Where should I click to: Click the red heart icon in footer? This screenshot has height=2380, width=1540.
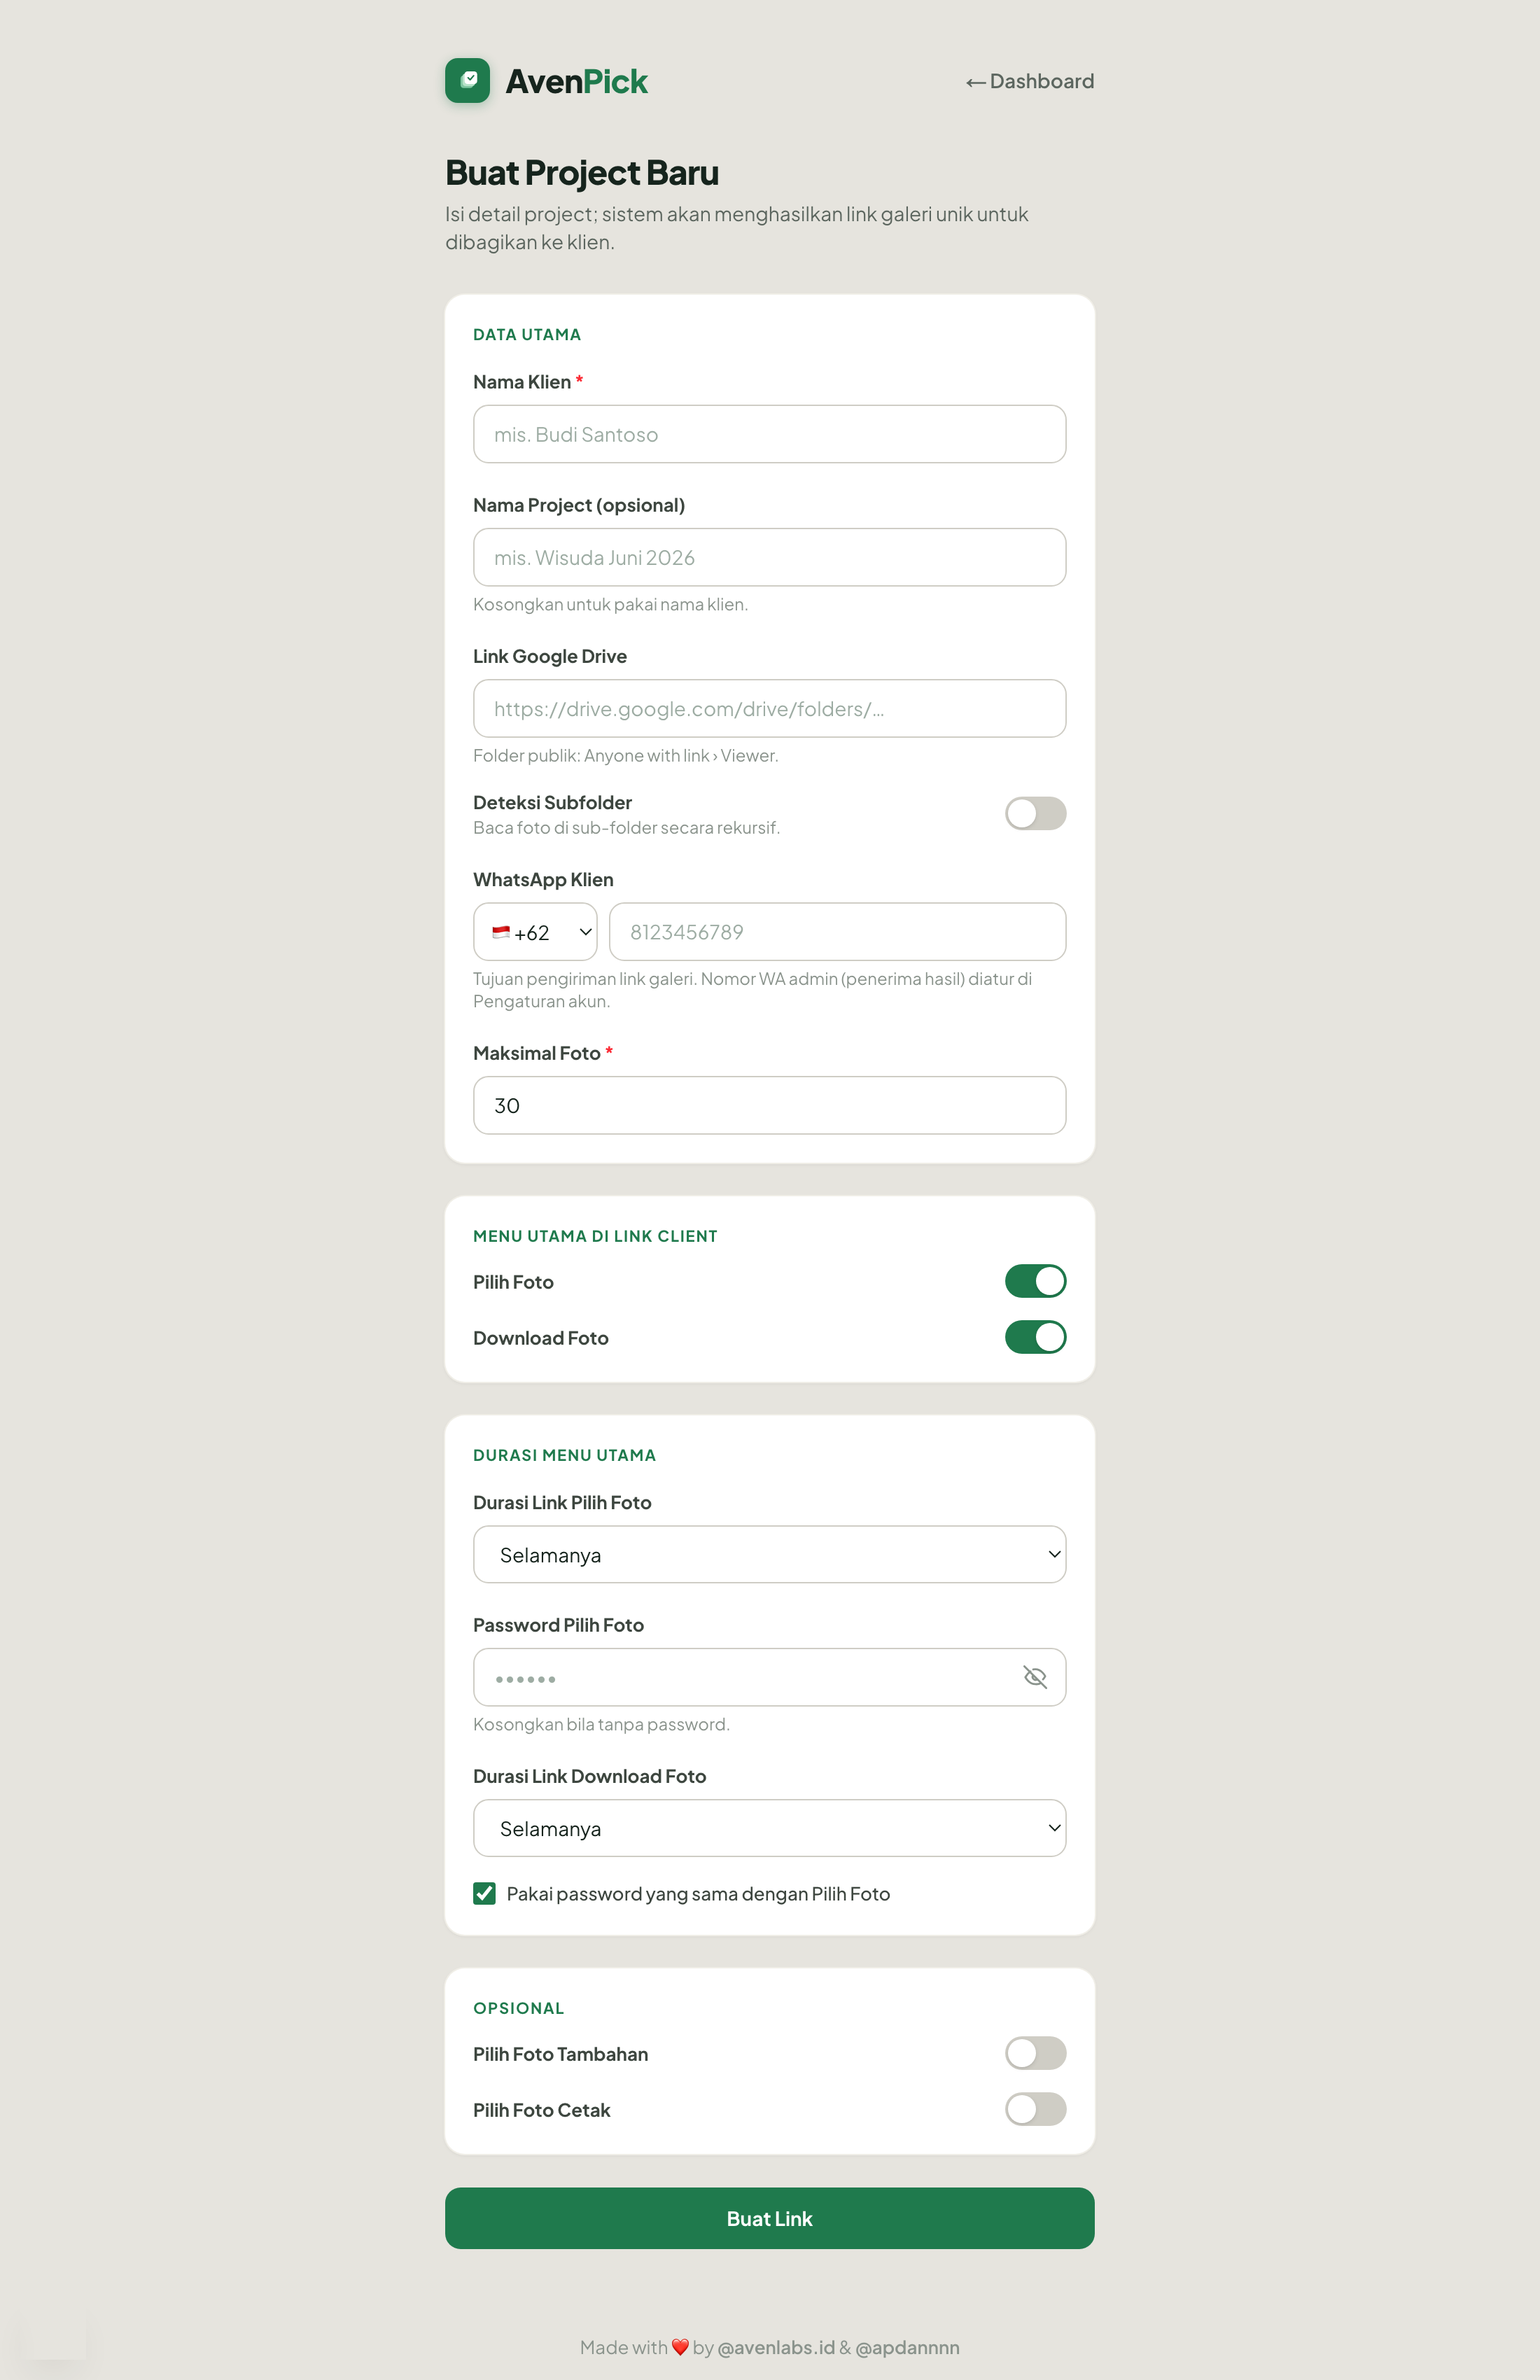click(680, 2347)
